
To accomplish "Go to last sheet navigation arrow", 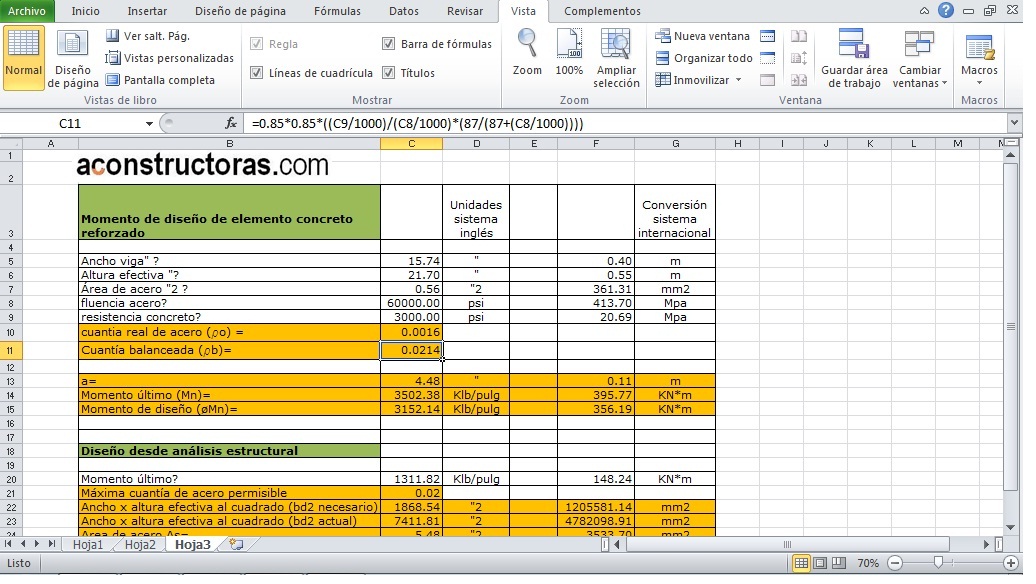I will (50, 544).
